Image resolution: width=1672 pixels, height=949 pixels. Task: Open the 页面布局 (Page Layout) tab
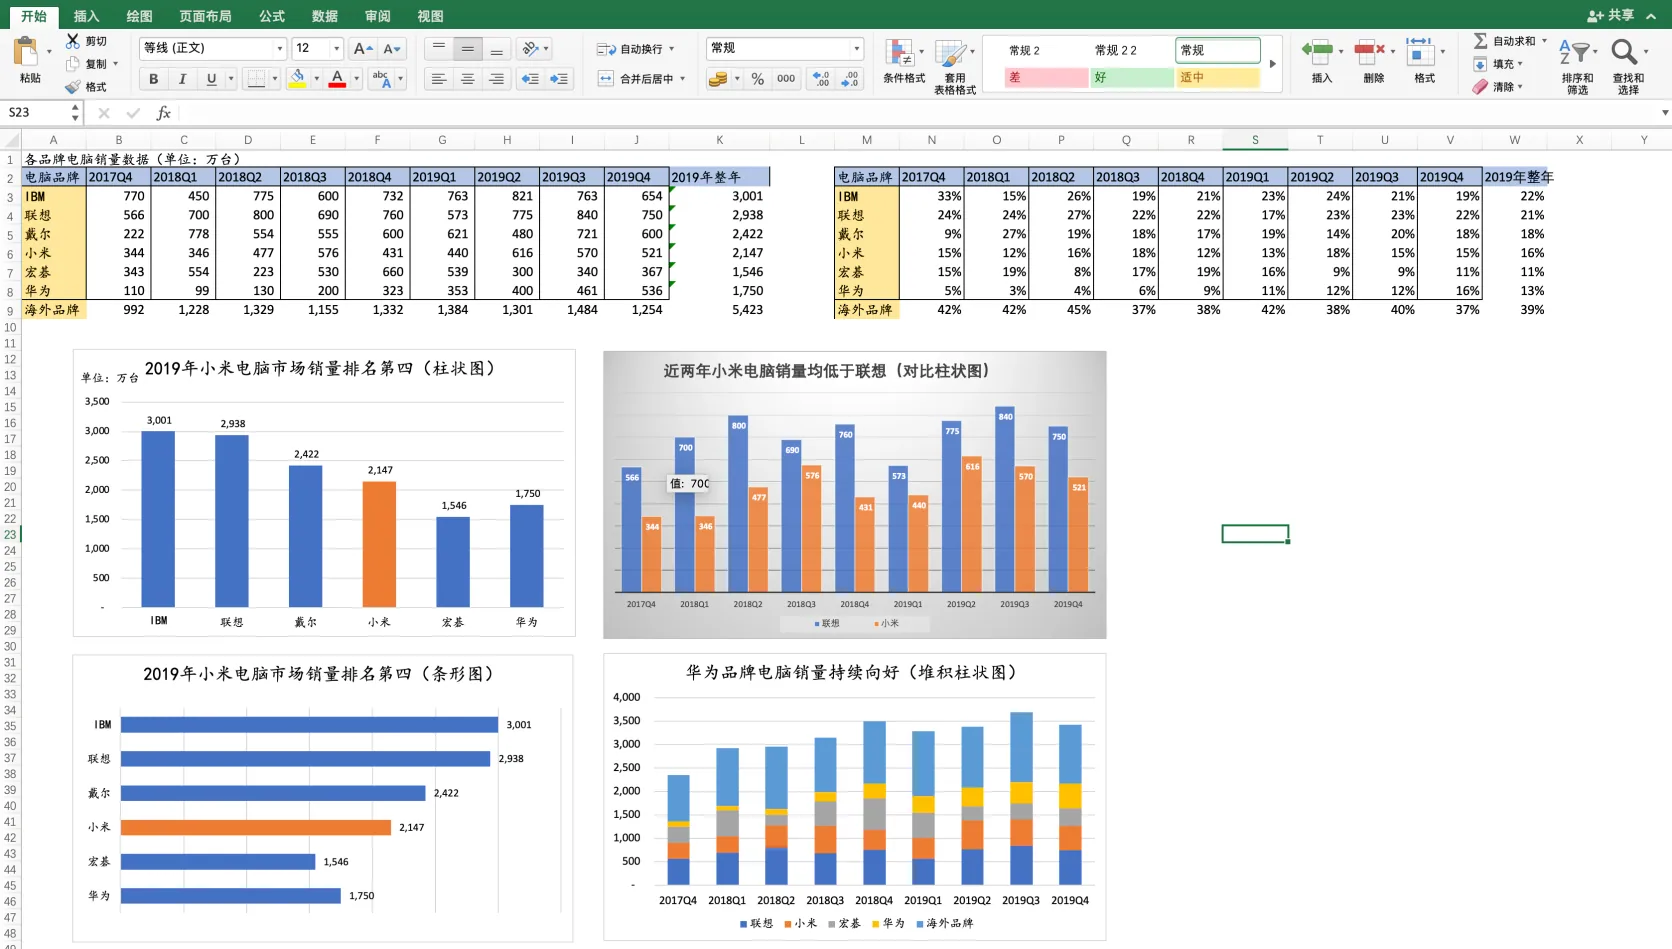205,16
